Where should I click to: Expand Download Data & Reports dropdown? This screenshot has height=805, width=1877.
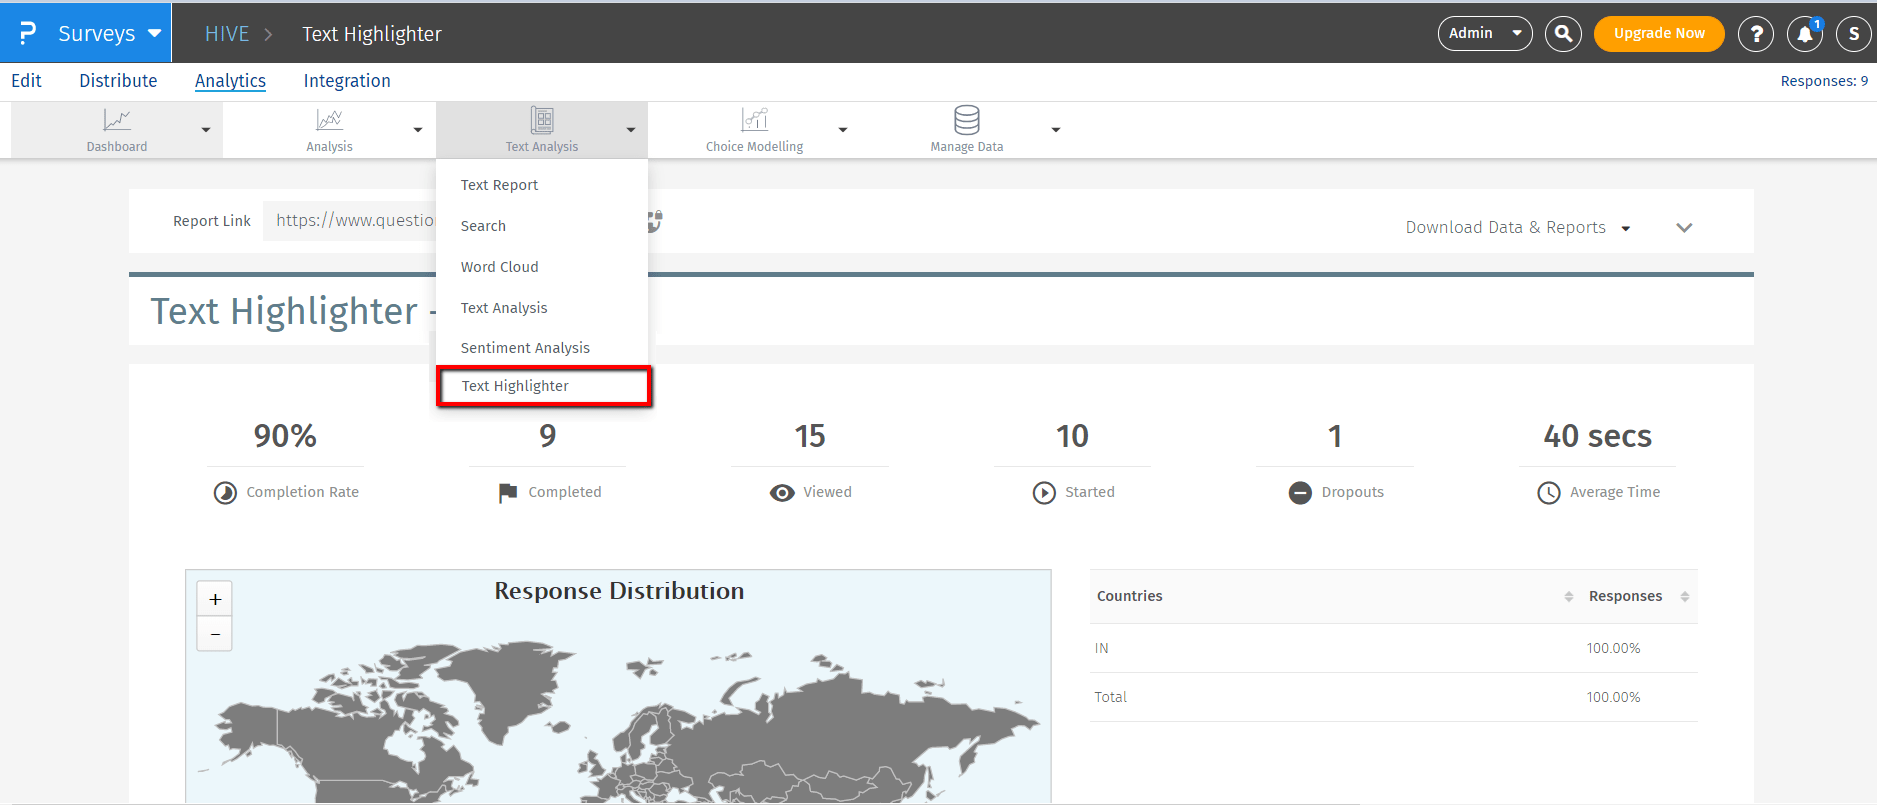pyautogui.click(x=1517, y=228)
